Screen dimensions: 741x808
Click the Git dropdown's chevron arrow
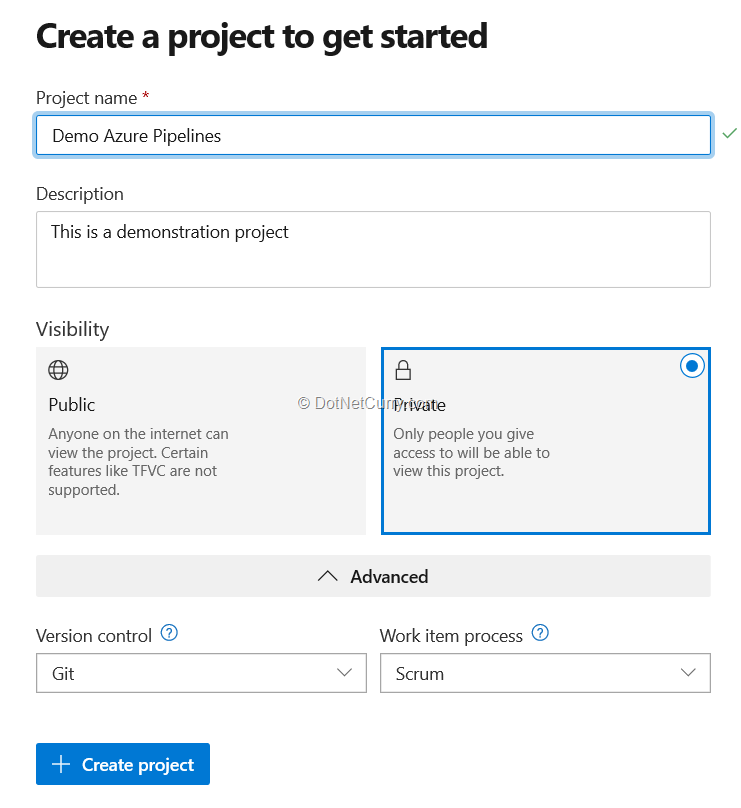pyautogui.click(x=345, y=673)
